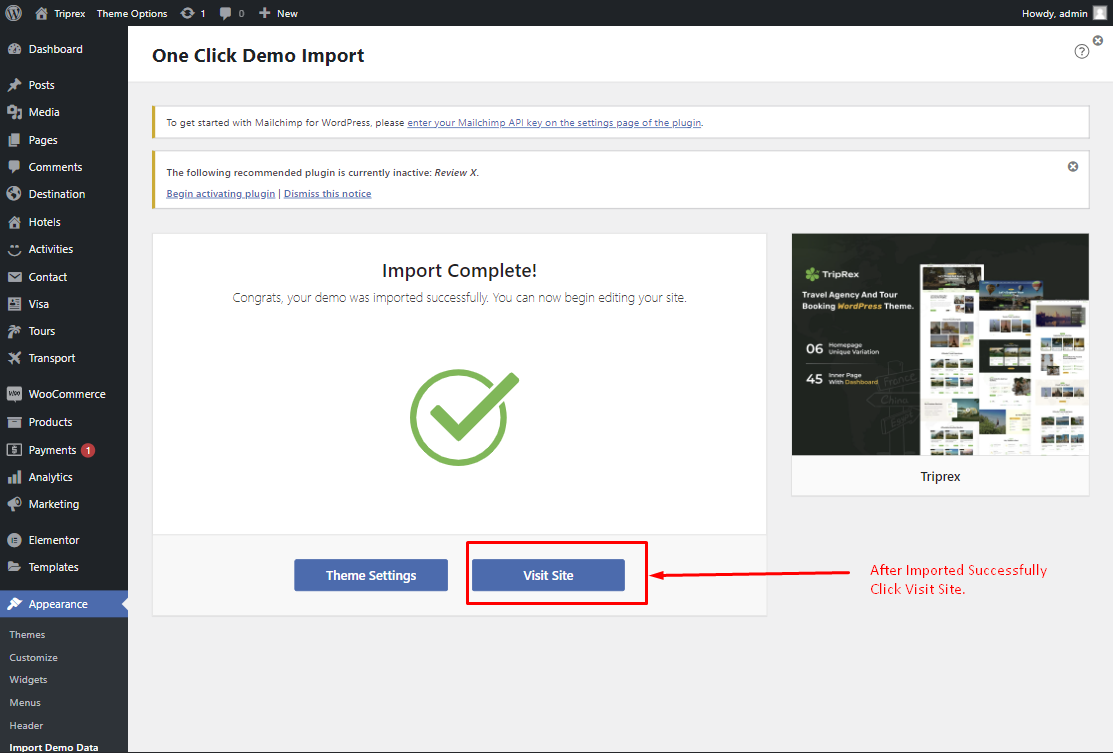Open Menus submenu item
The image size is (1113, 753).
click(25, 703)
